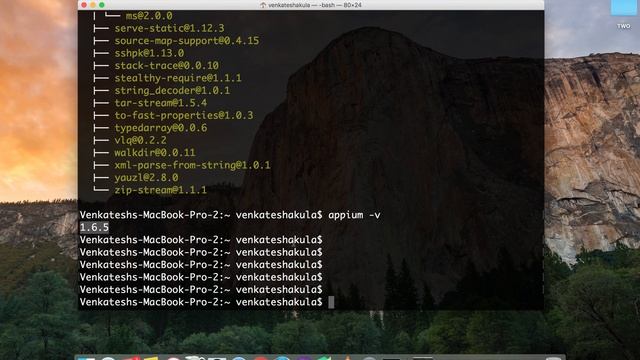Click the green zoom button of Terminal
The image size is (640, 360).
102,5
